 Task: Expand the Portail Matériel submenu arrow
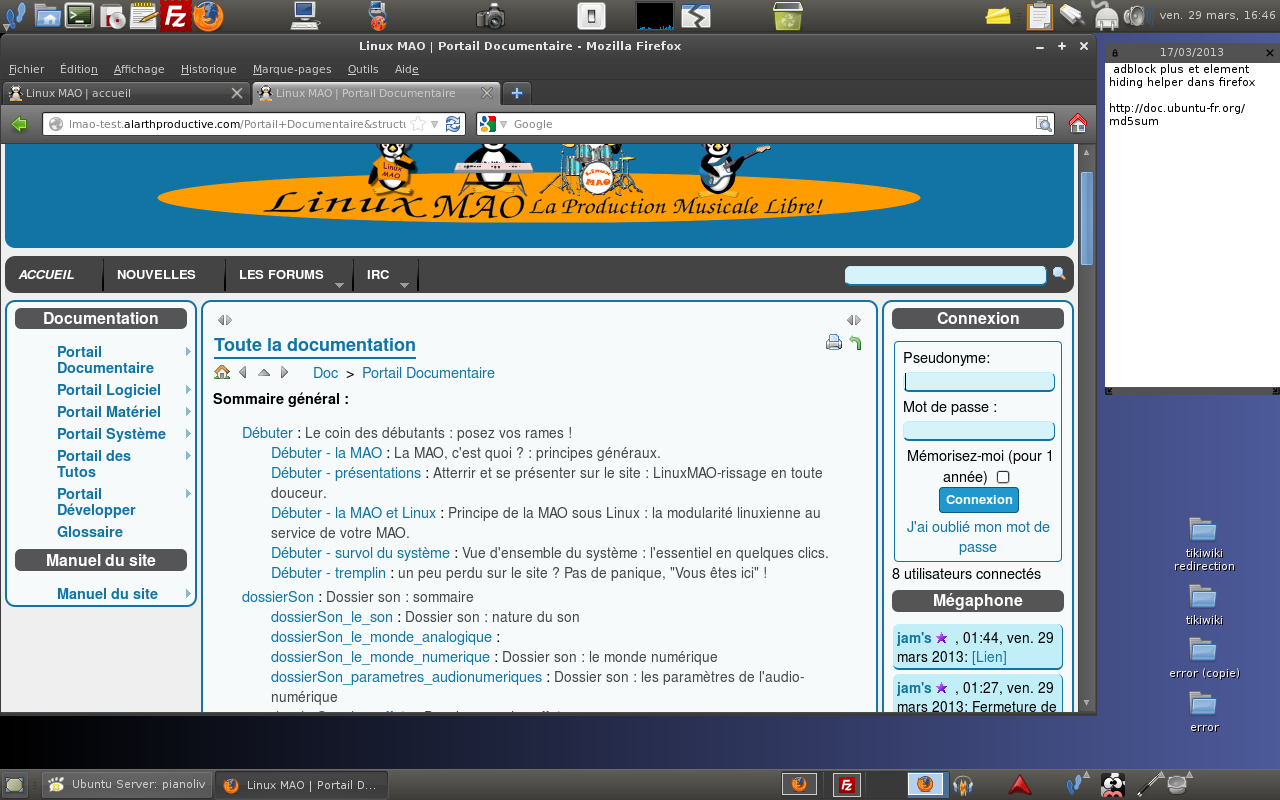pyautogui.click(x=188, y=411)
